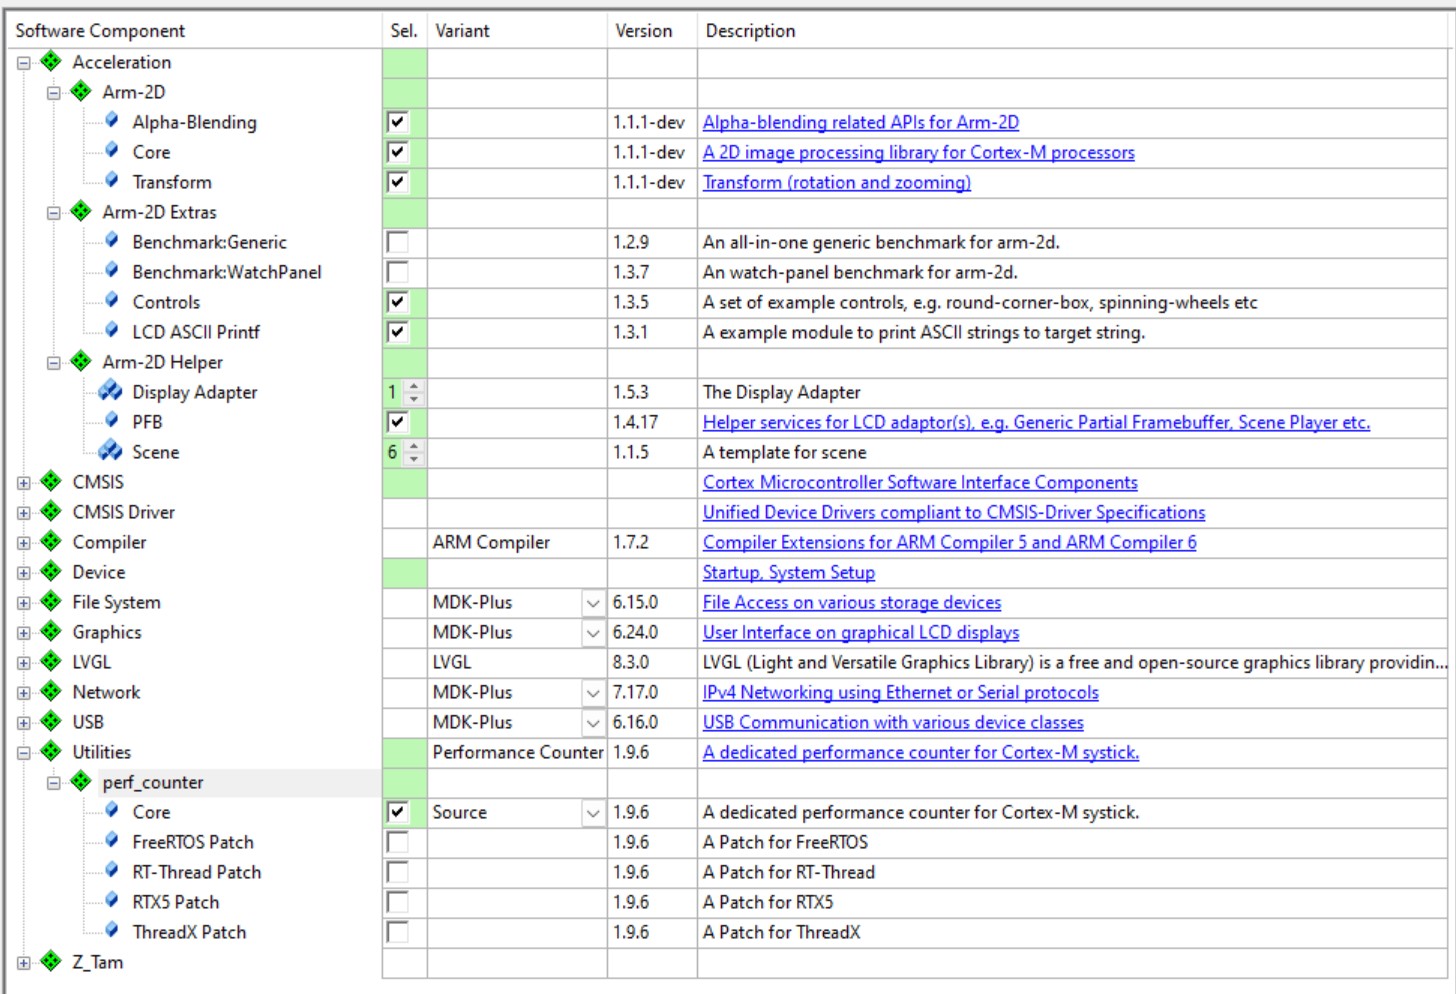
Task: Click the Arm-2D green diamond icon
Action: click(x=81, y=92)
